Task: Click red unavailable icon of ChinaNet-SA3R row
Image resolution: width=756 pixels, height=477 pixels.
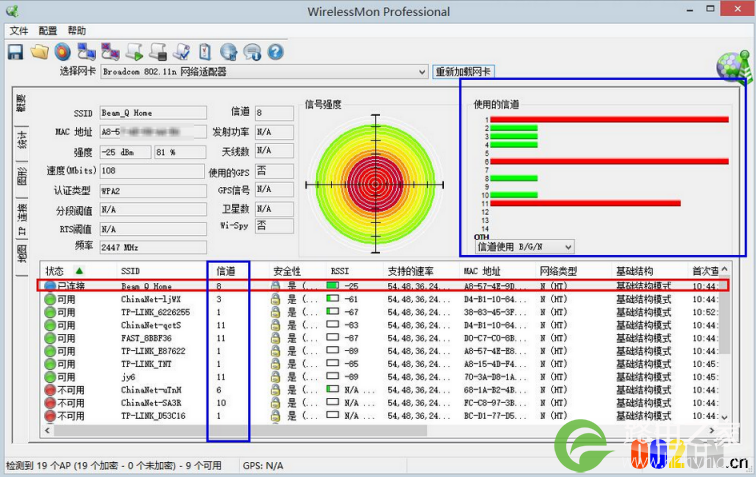Action: 50,403
